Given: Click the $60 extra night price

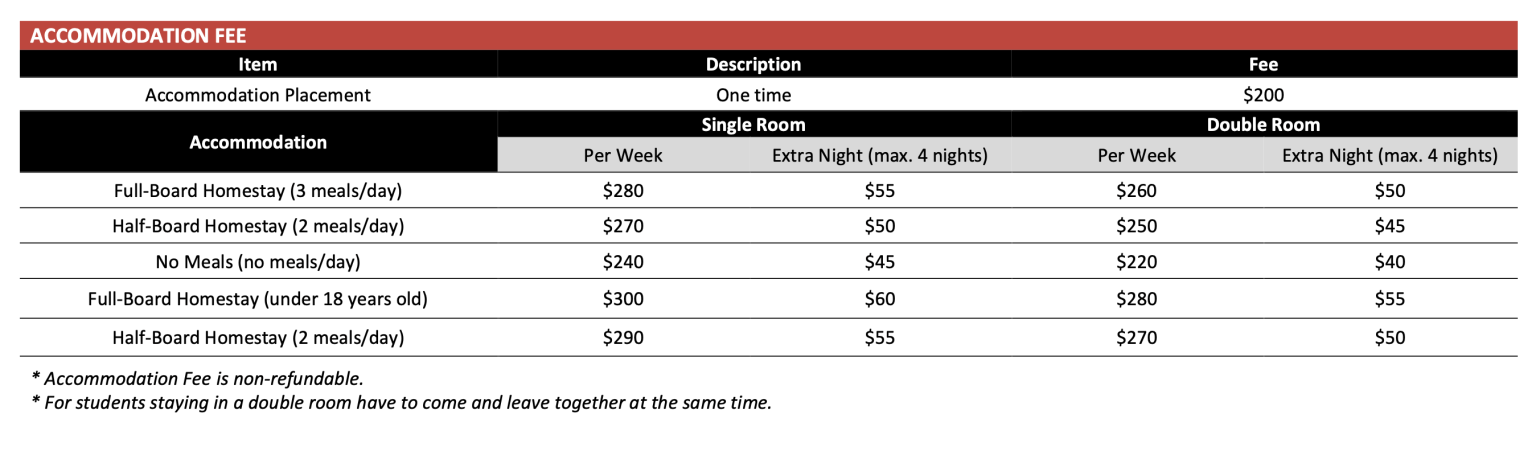Looking at the screenshot, I should pos(880,299).
